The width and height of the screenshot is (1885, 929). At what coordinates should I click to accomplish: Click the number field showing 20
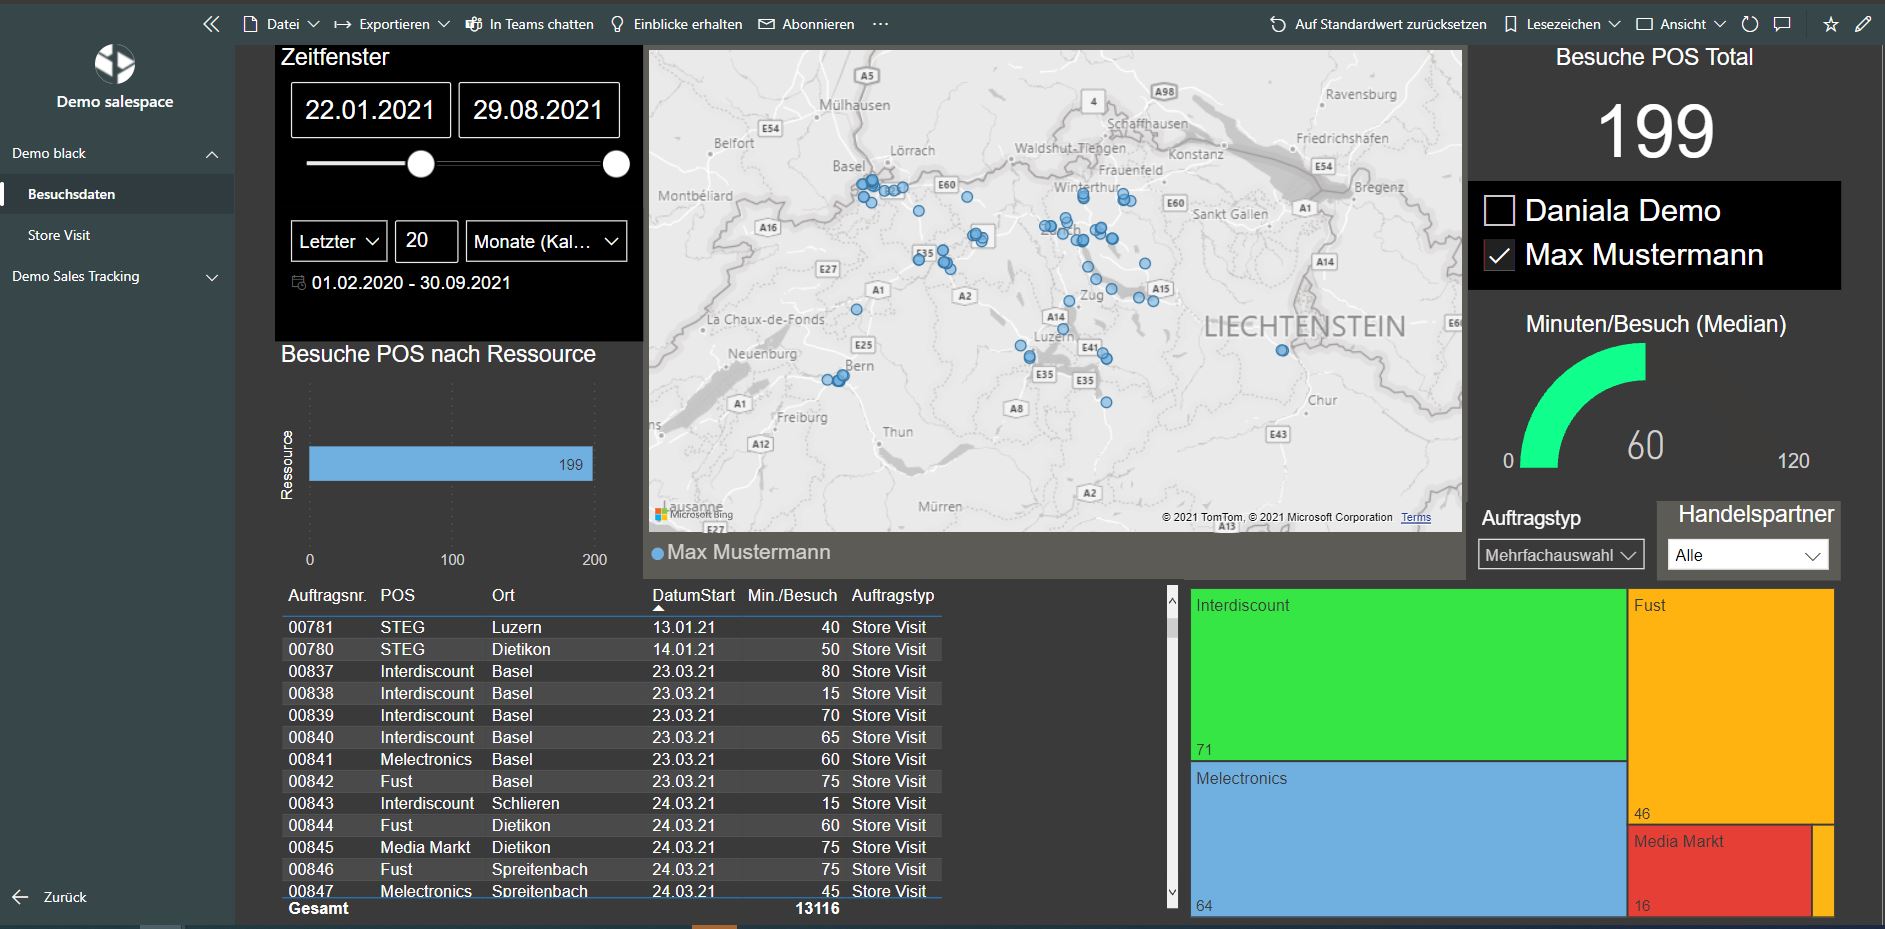427,241
